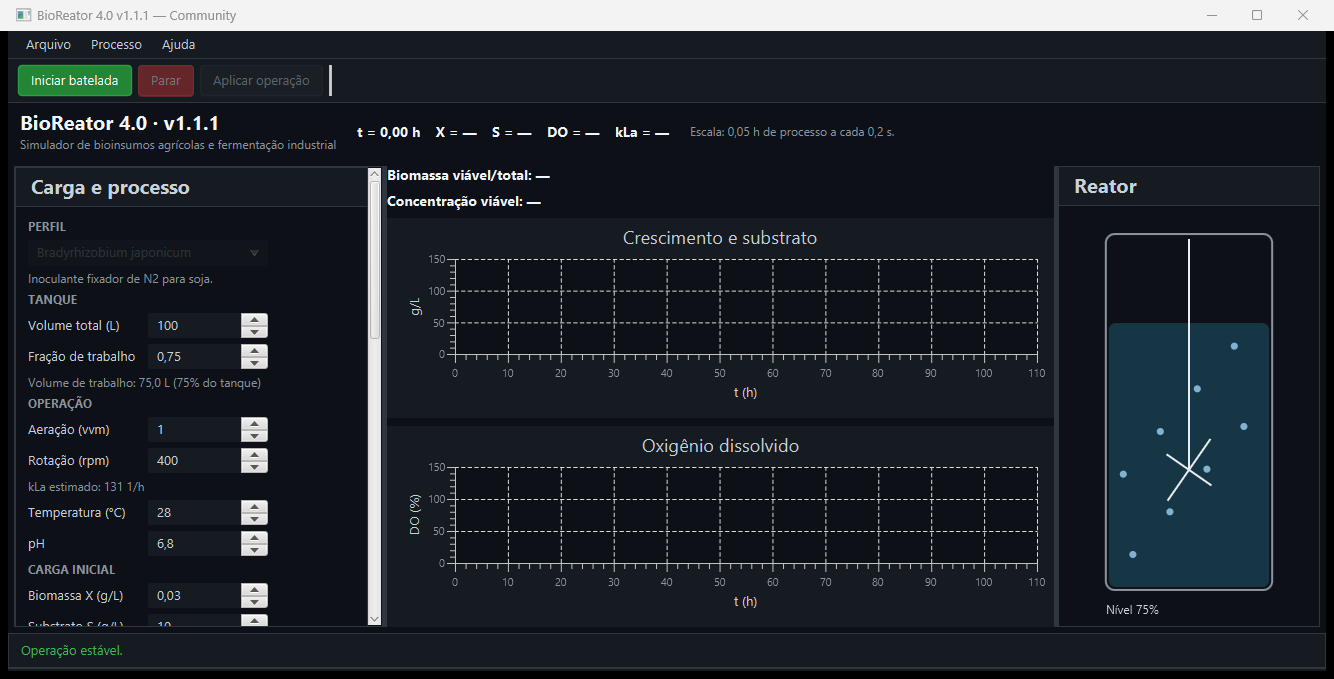Open the Processo menu

(x=116, y=45)
